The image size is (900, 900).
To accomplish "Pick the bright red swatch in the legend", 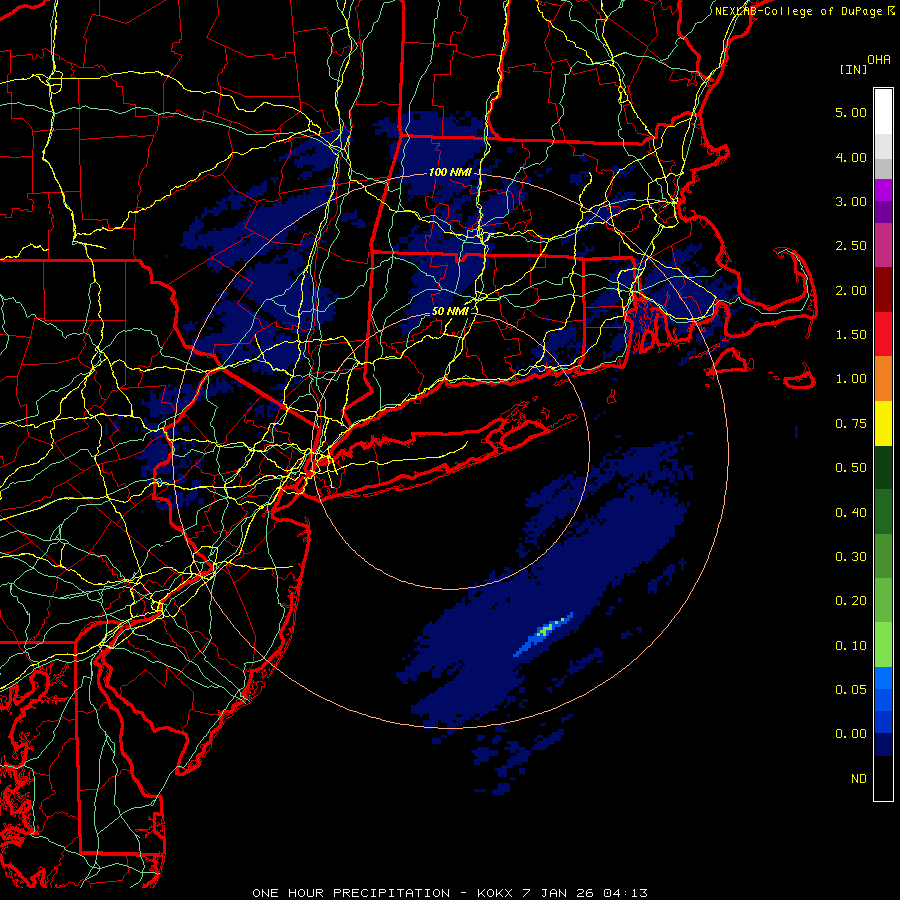I will (x=883, y=334).
